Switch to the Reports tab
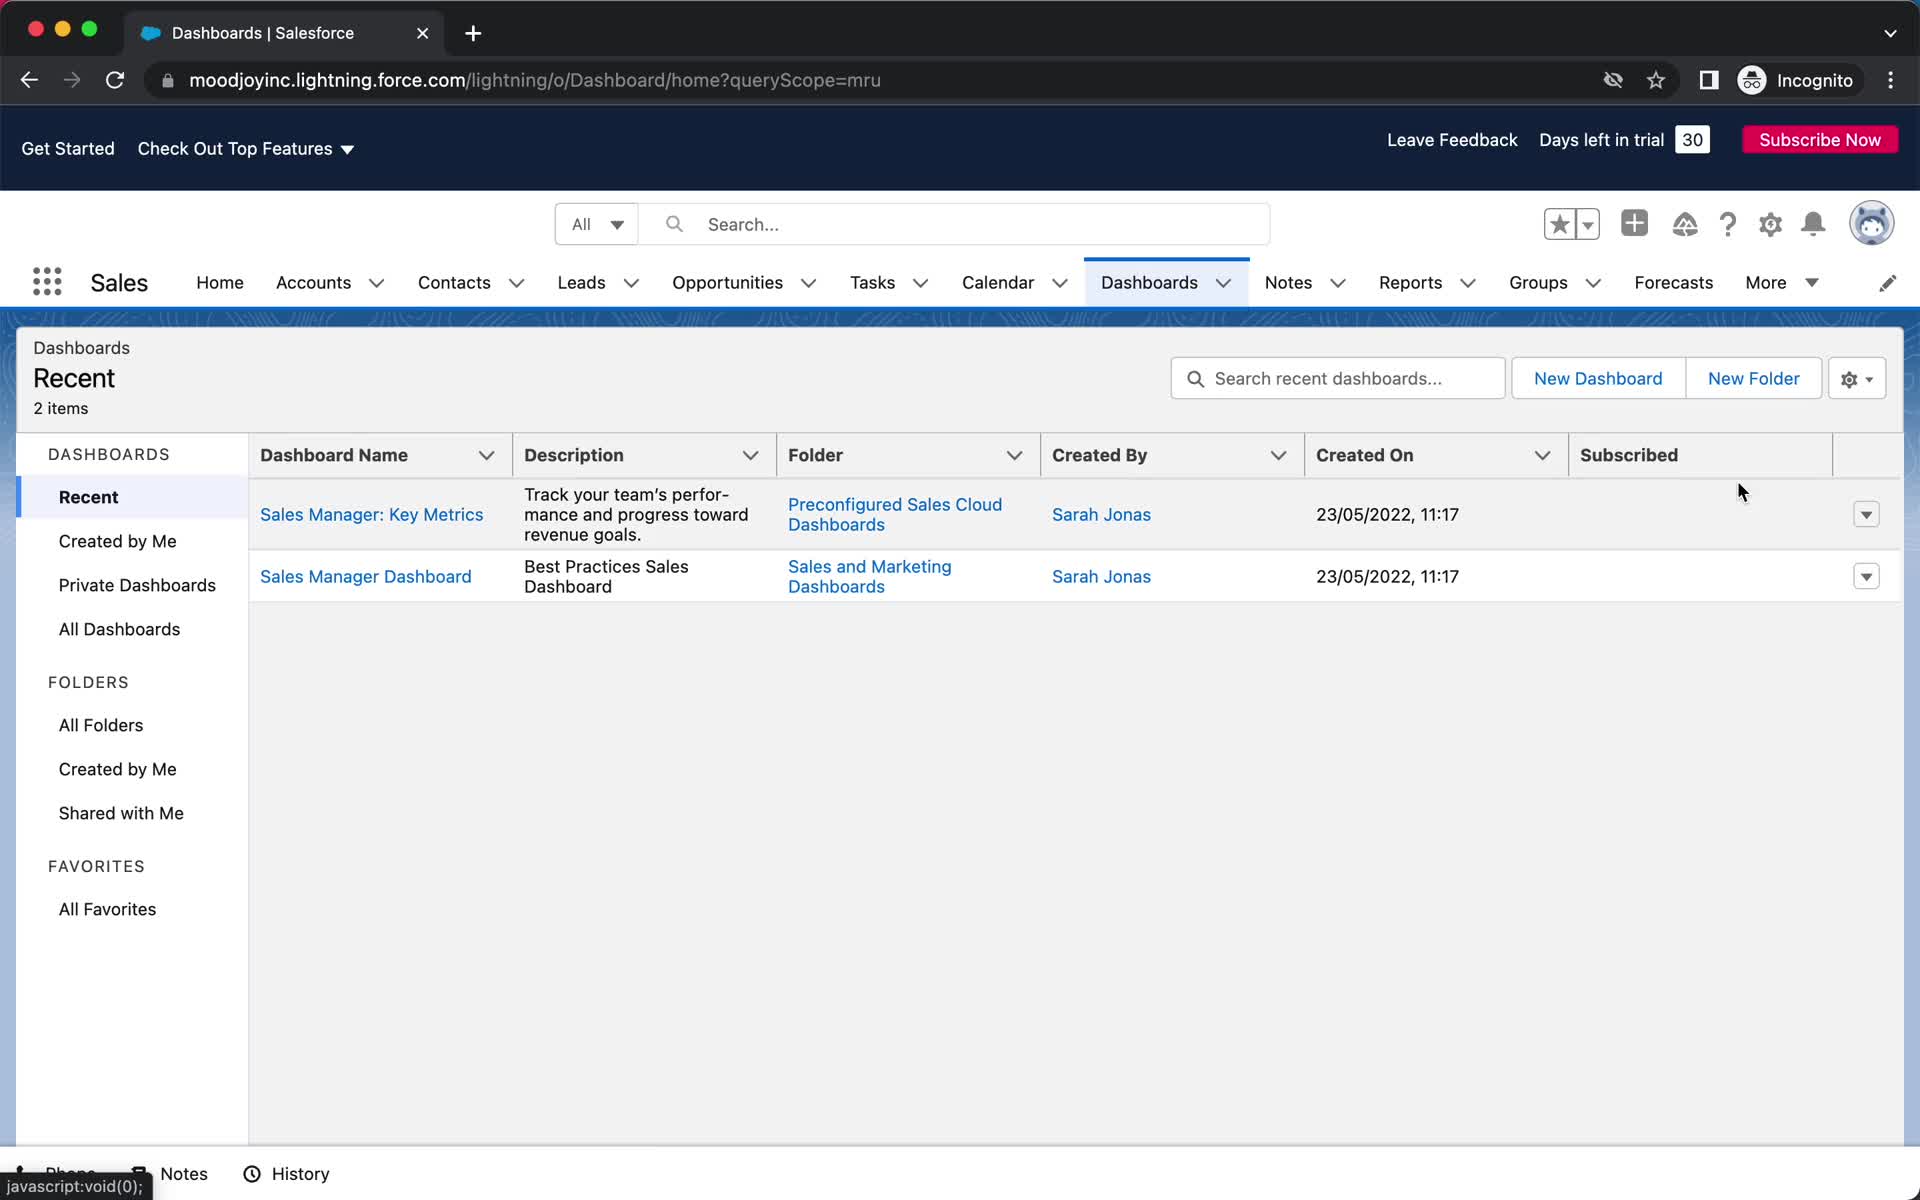Viewport: 1920px width, 1200px height. (x=1410, y=283)
